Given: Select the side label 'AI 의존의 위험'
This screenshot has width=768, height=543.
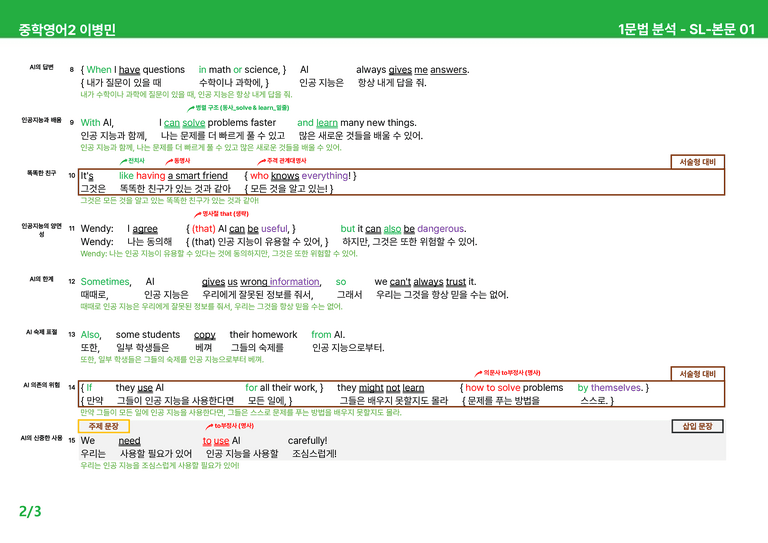Looking at the screenshot, I should [42, 385].
